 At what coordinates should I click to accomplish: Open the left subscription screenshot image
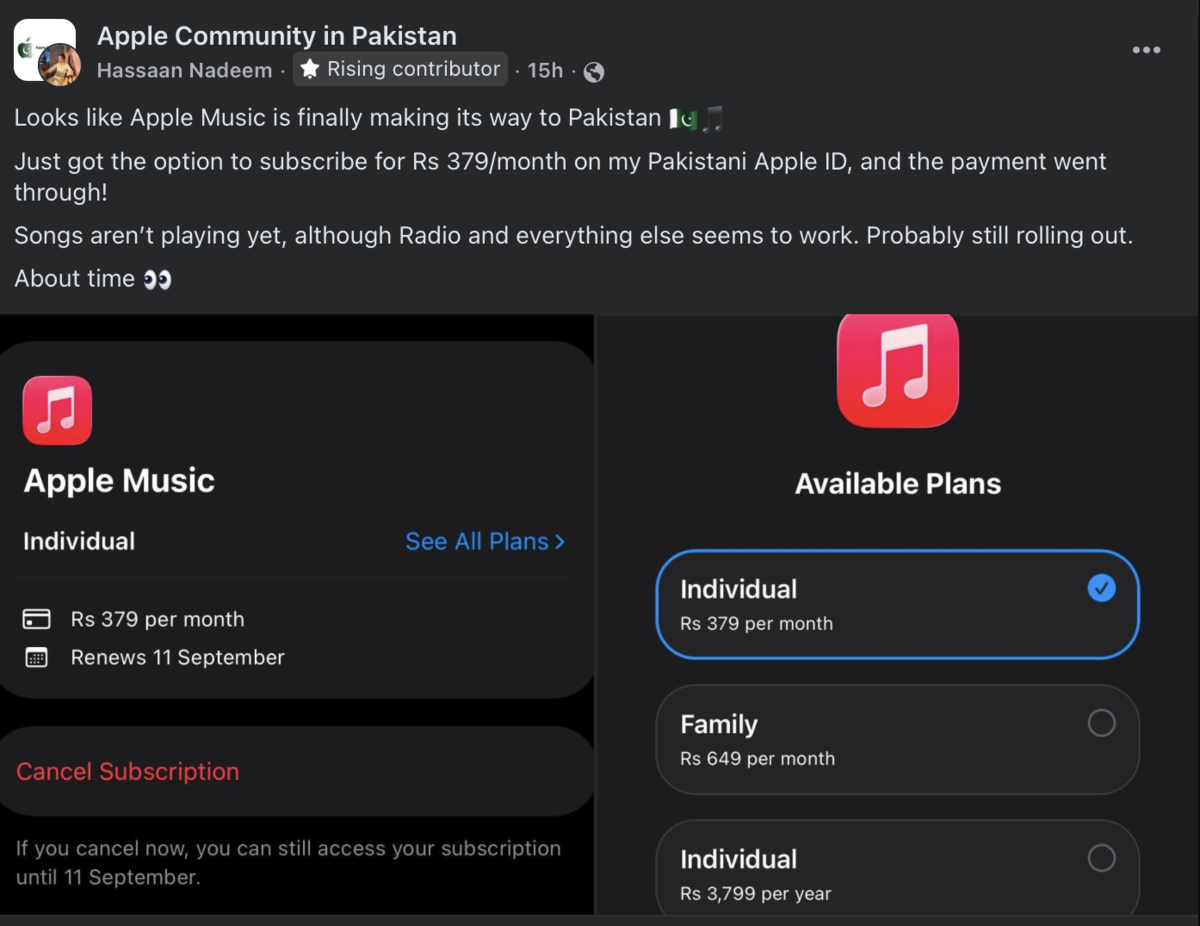click(x=297, y=614)
